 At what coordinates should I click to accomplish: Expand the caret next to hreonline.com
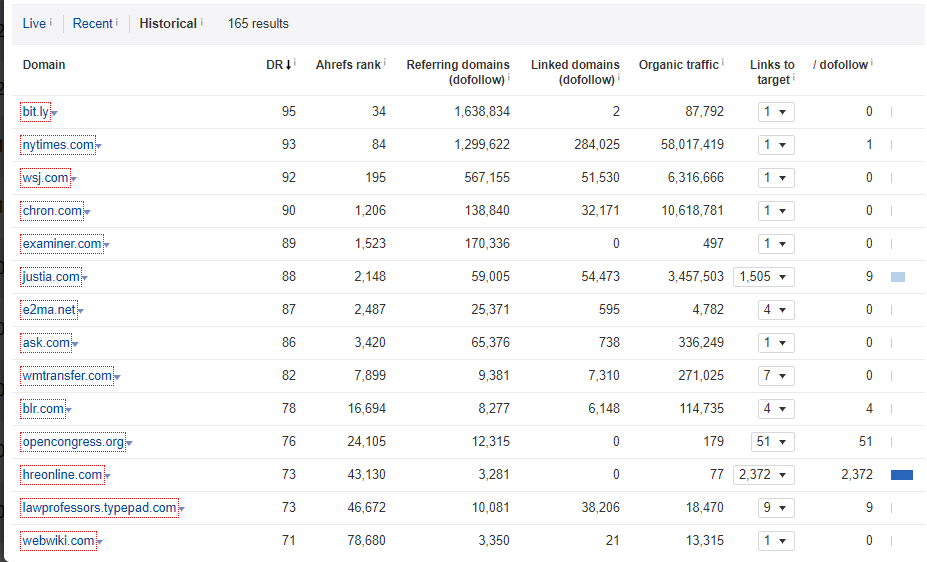(x=108, y=476)
